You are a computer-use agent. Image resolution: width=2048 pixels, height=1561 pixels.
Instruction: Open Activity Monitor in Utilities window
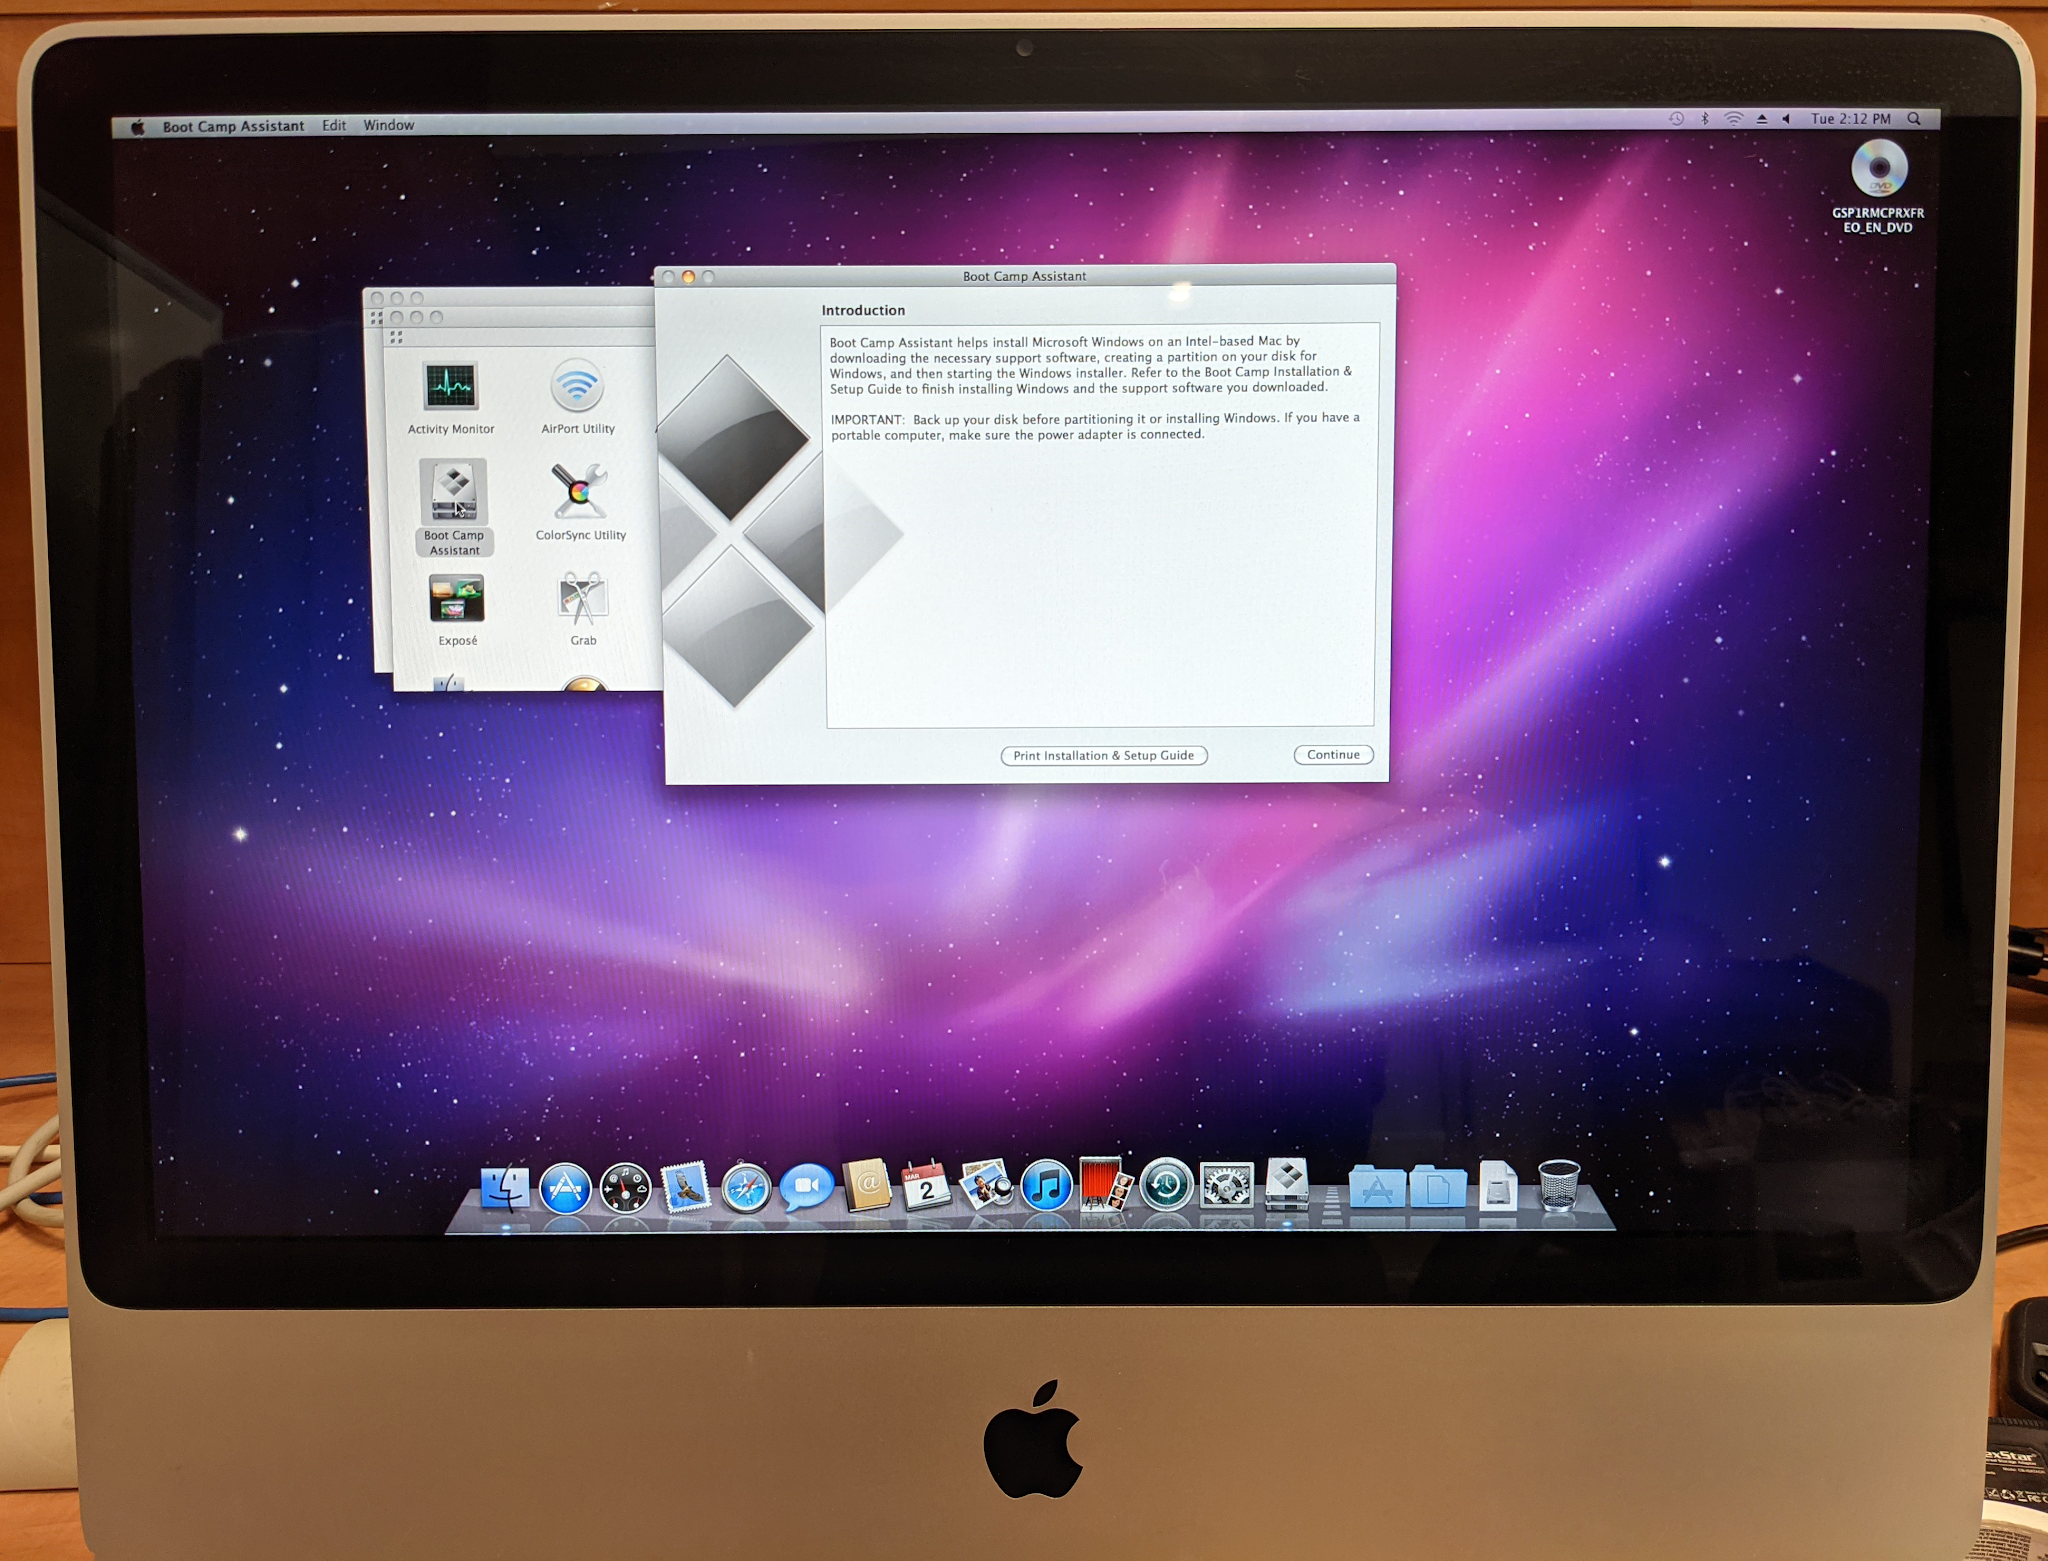pos(451,387)
